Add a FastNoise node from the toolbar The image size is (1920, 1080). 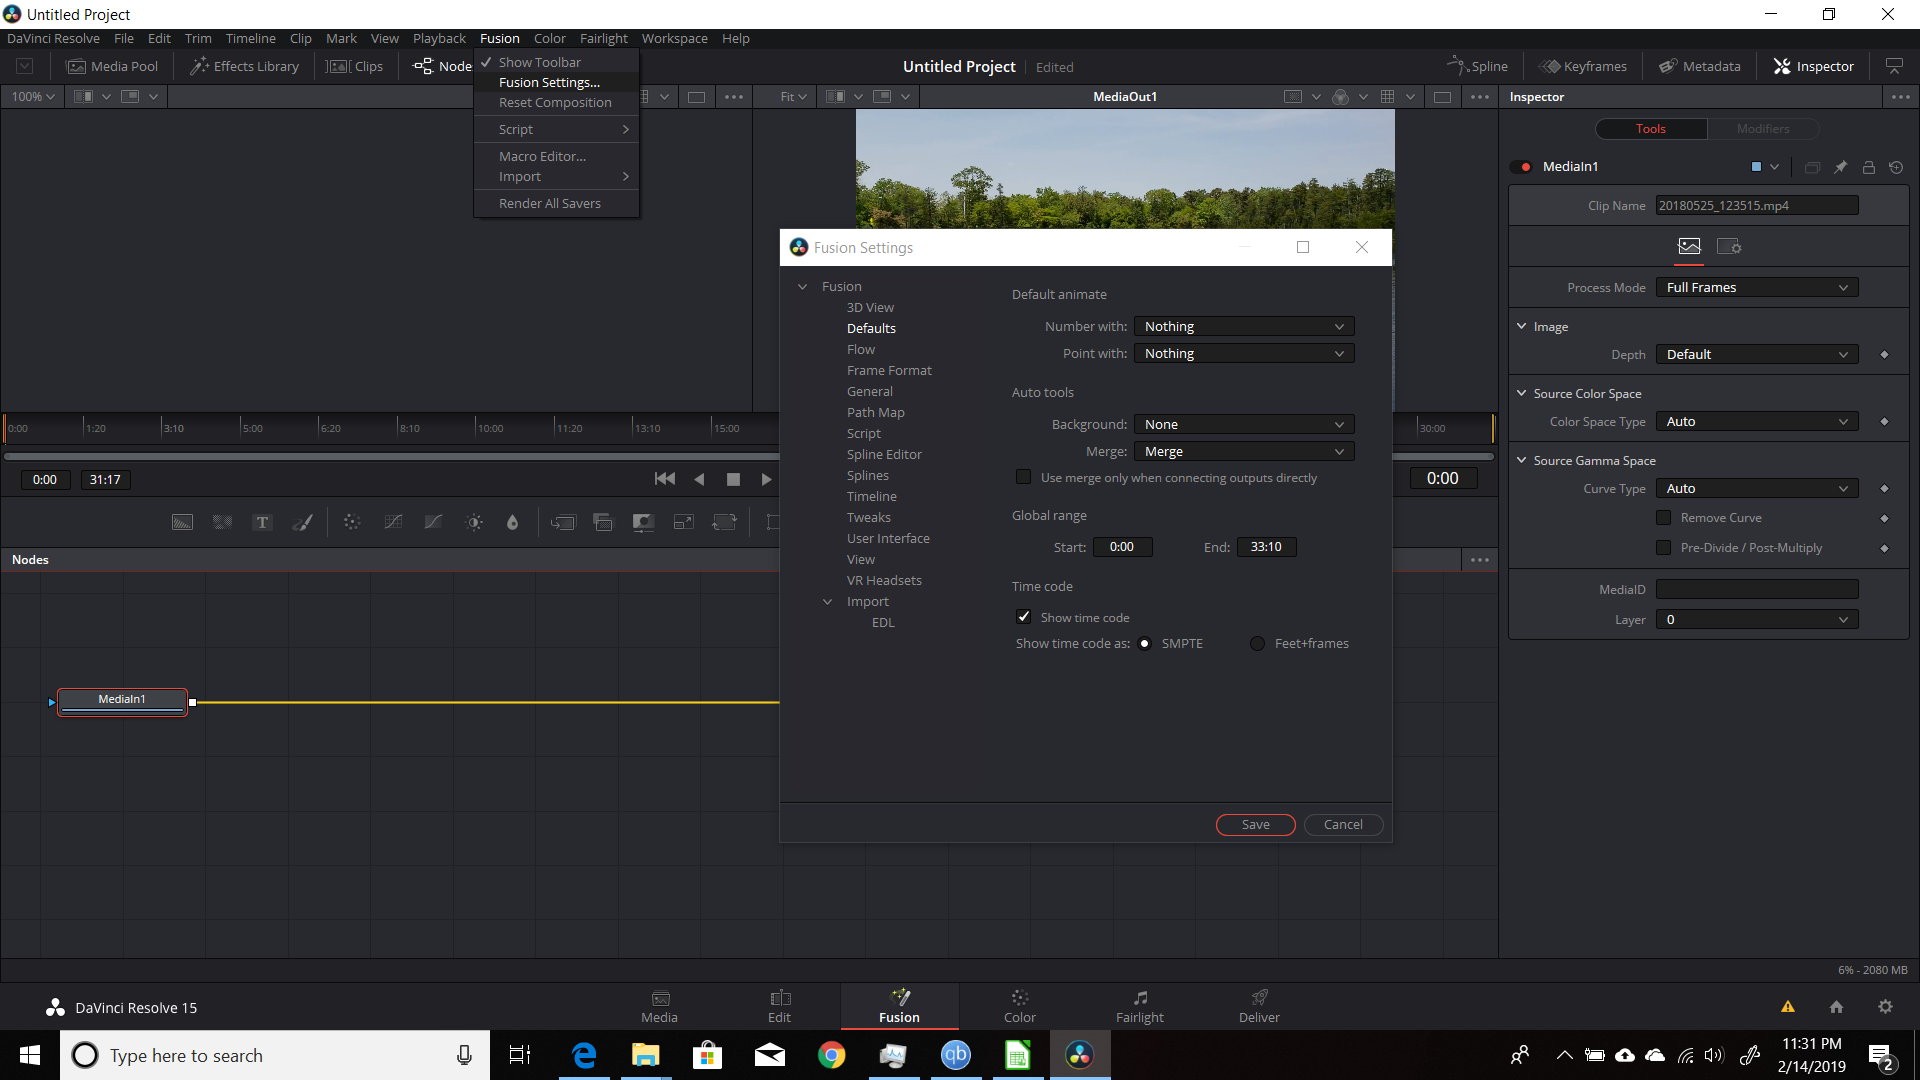[222, 522]
